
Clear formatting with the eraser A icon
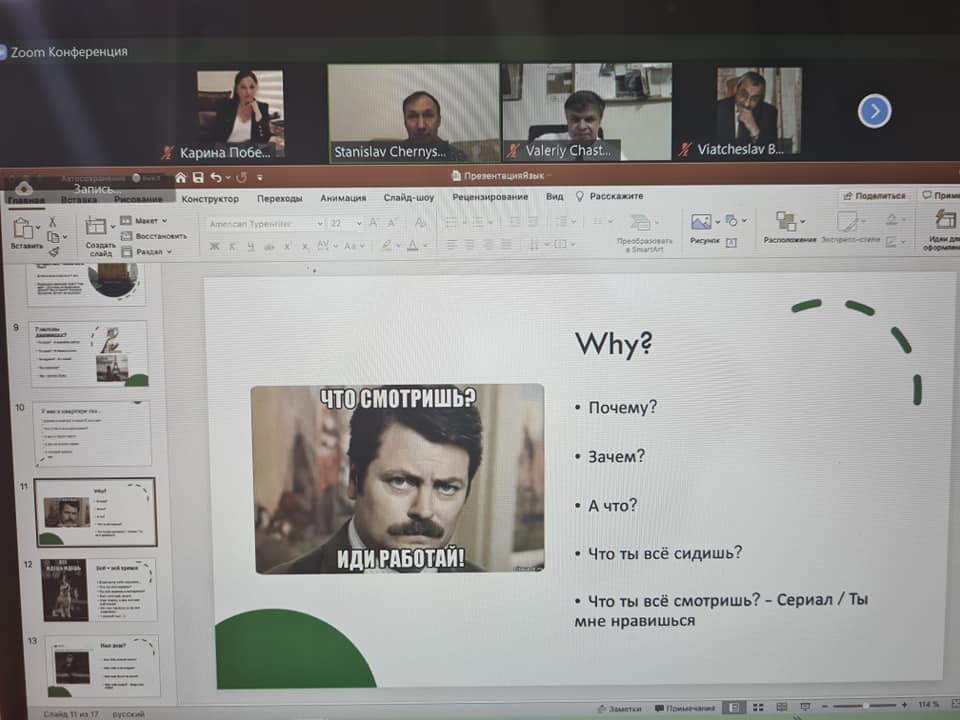(x=421, y=223)
